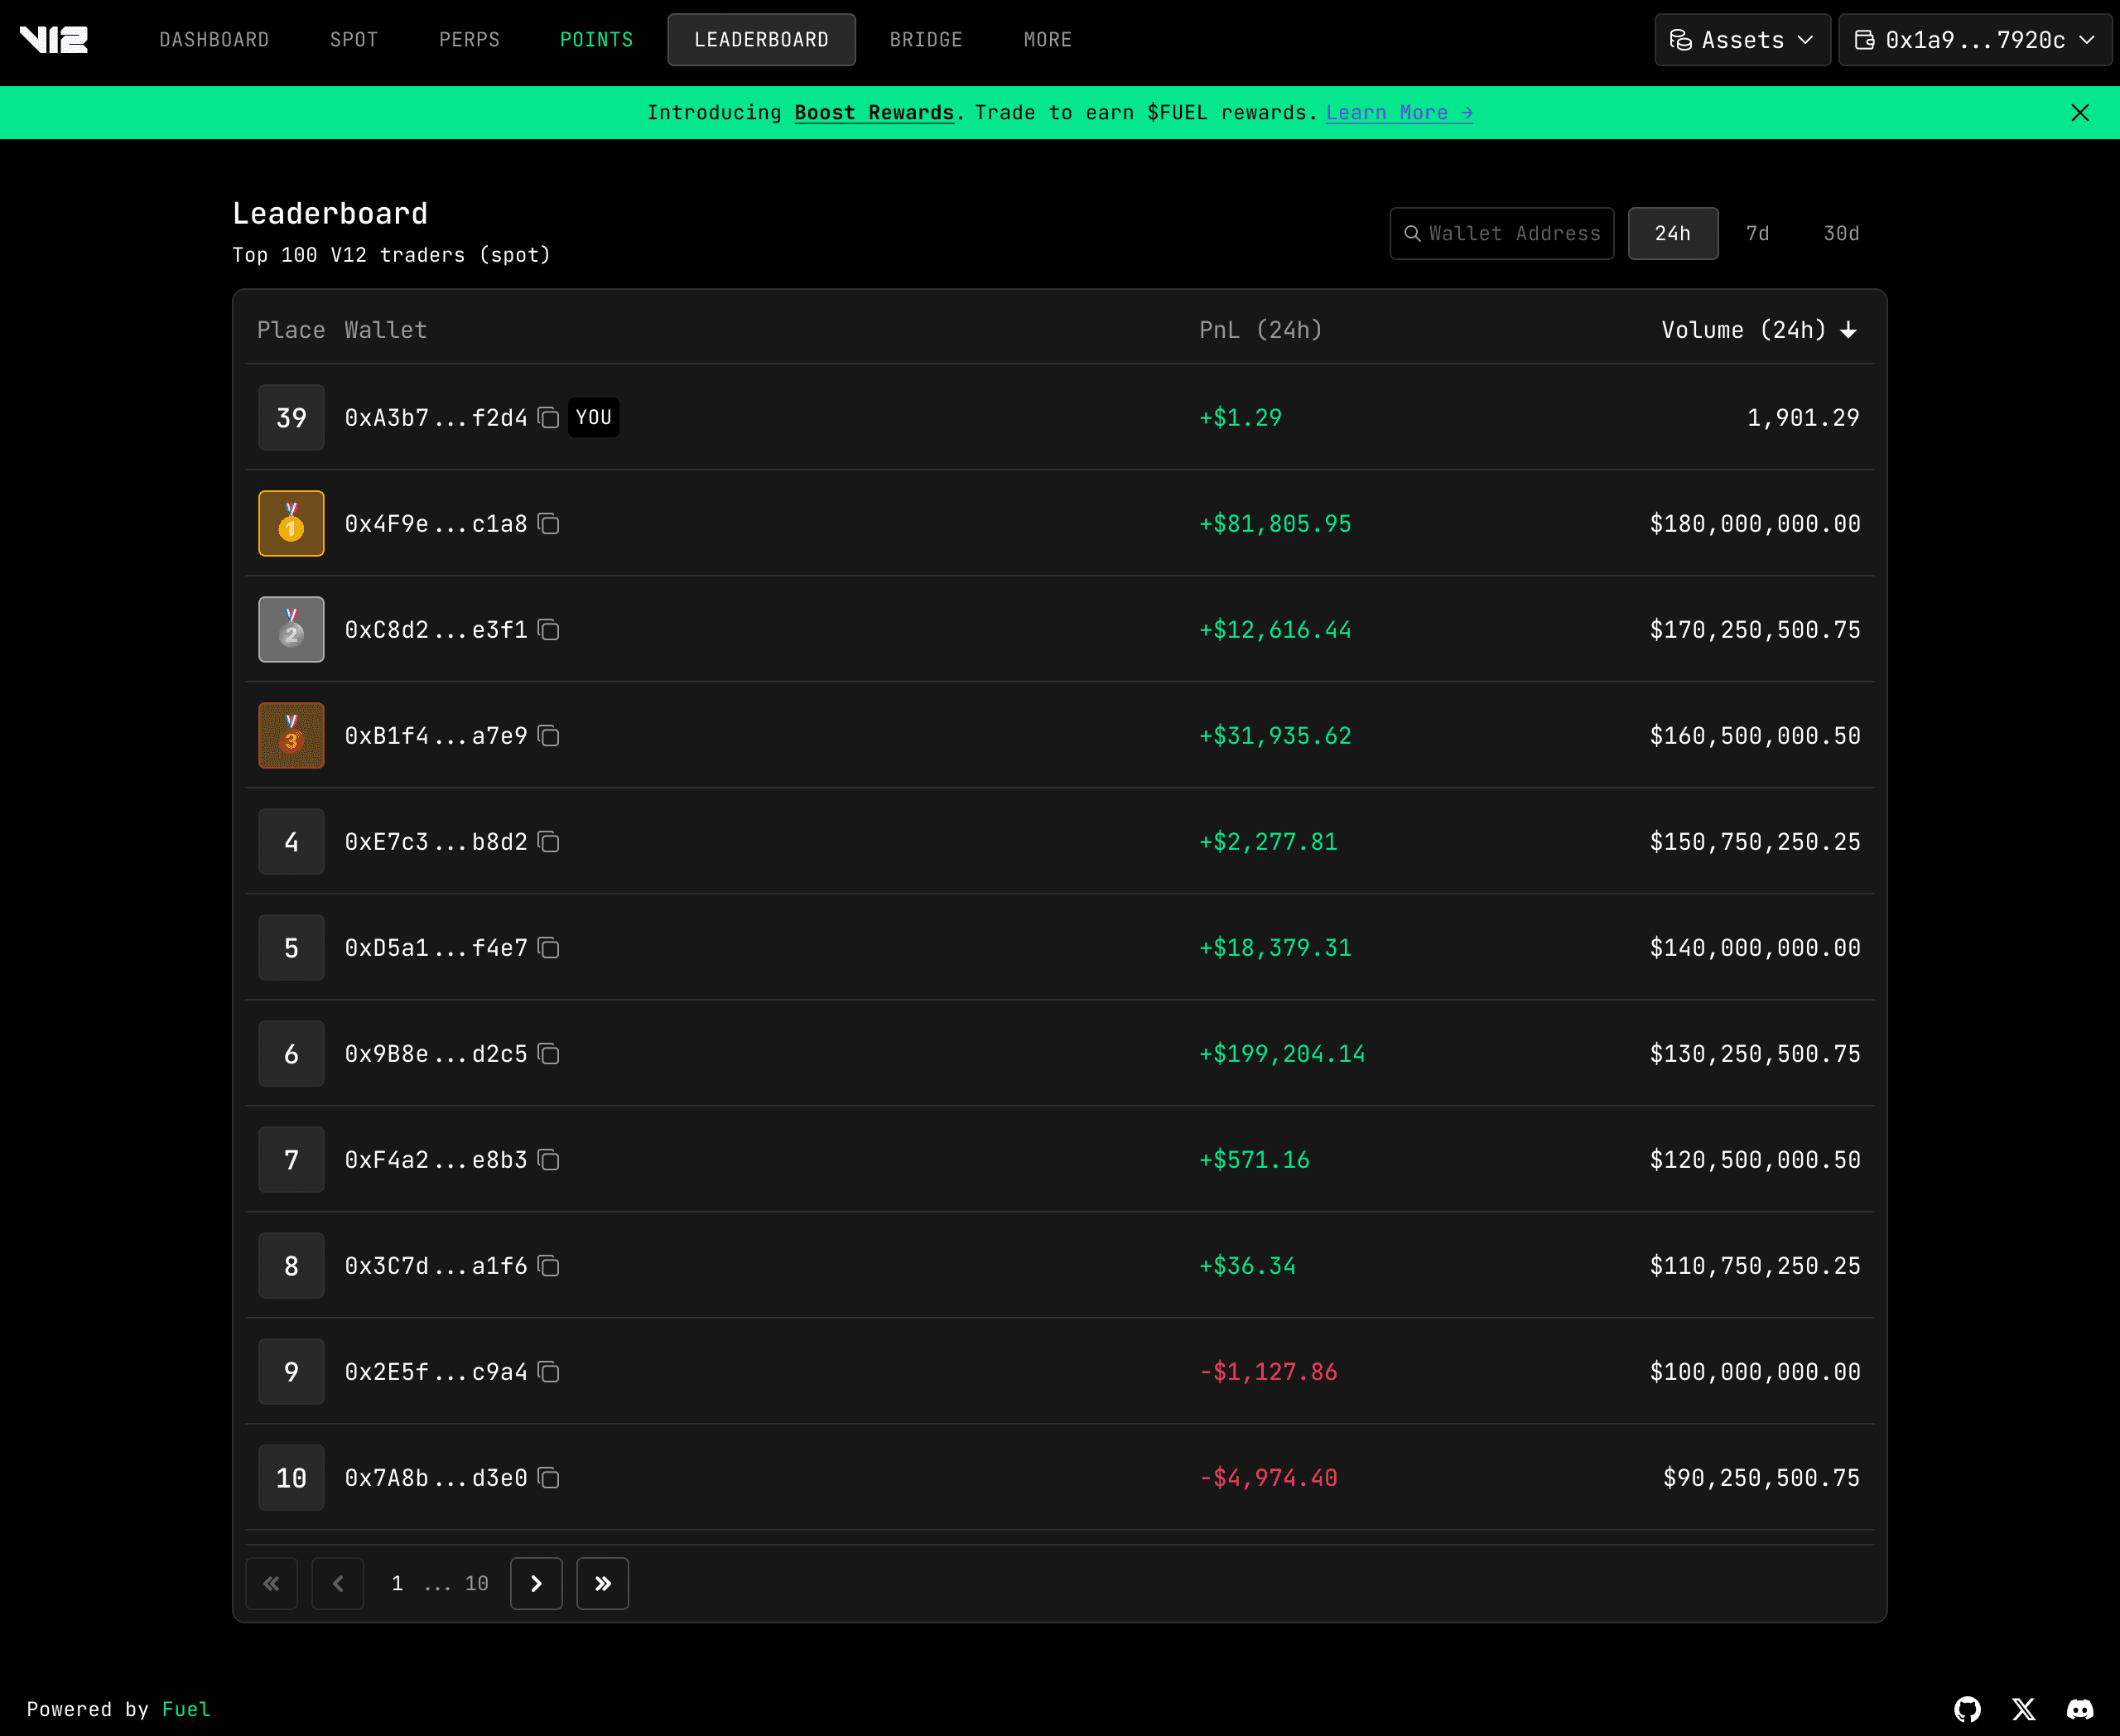
Task: Click the PnL (24h) column header
Action: 1260,330
